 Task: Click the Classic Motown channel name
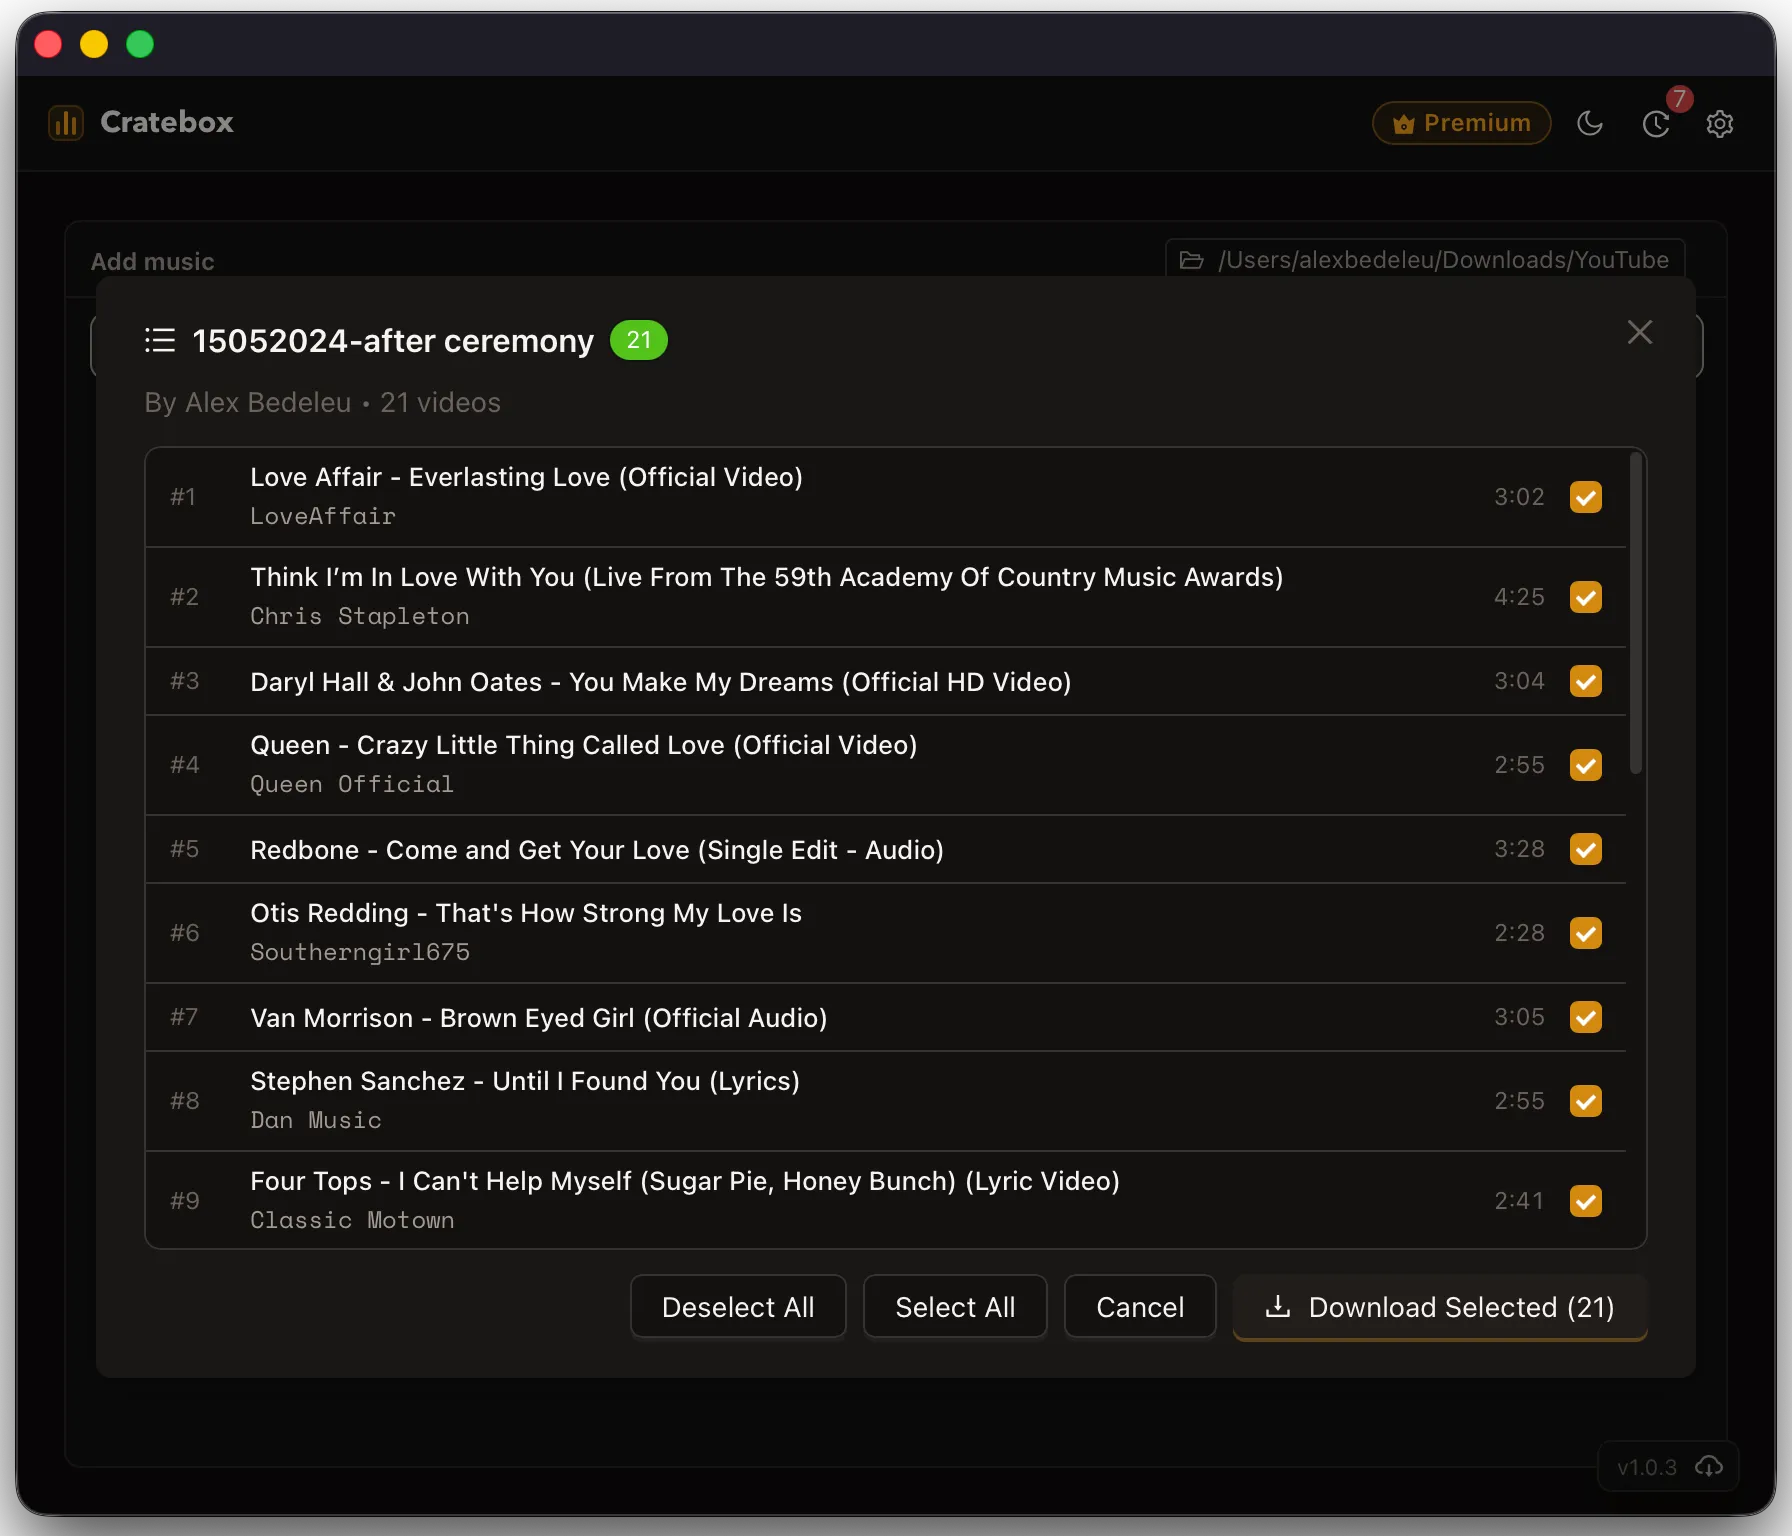point(352,1220)
